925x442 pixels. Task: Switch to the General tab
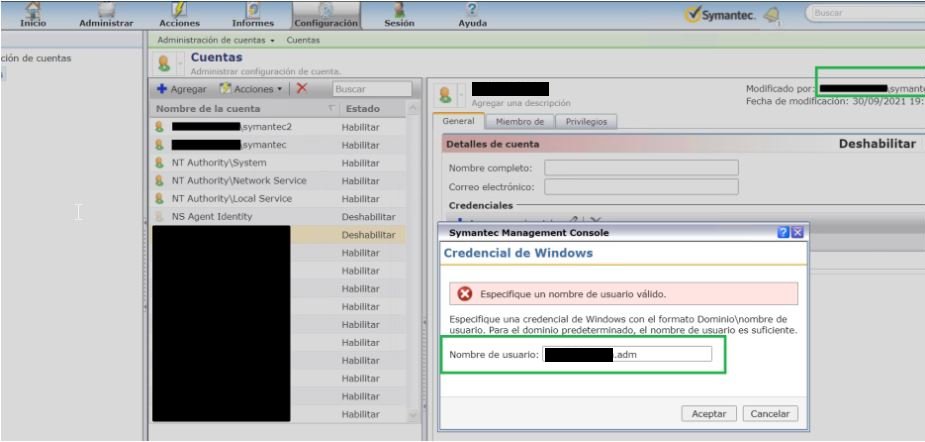(458, 121)
